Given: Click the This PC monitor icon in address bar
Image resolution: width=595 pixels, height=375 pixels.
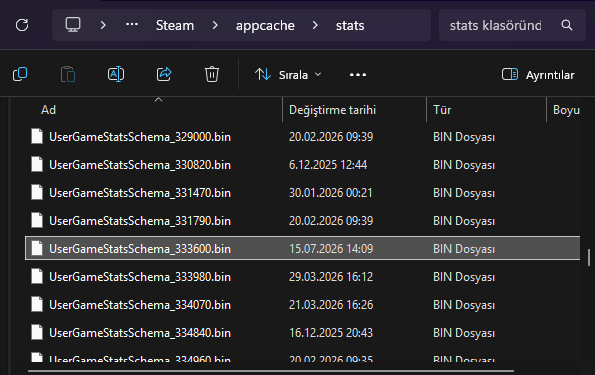Looking at the screenshot, I should coord(73,25).
